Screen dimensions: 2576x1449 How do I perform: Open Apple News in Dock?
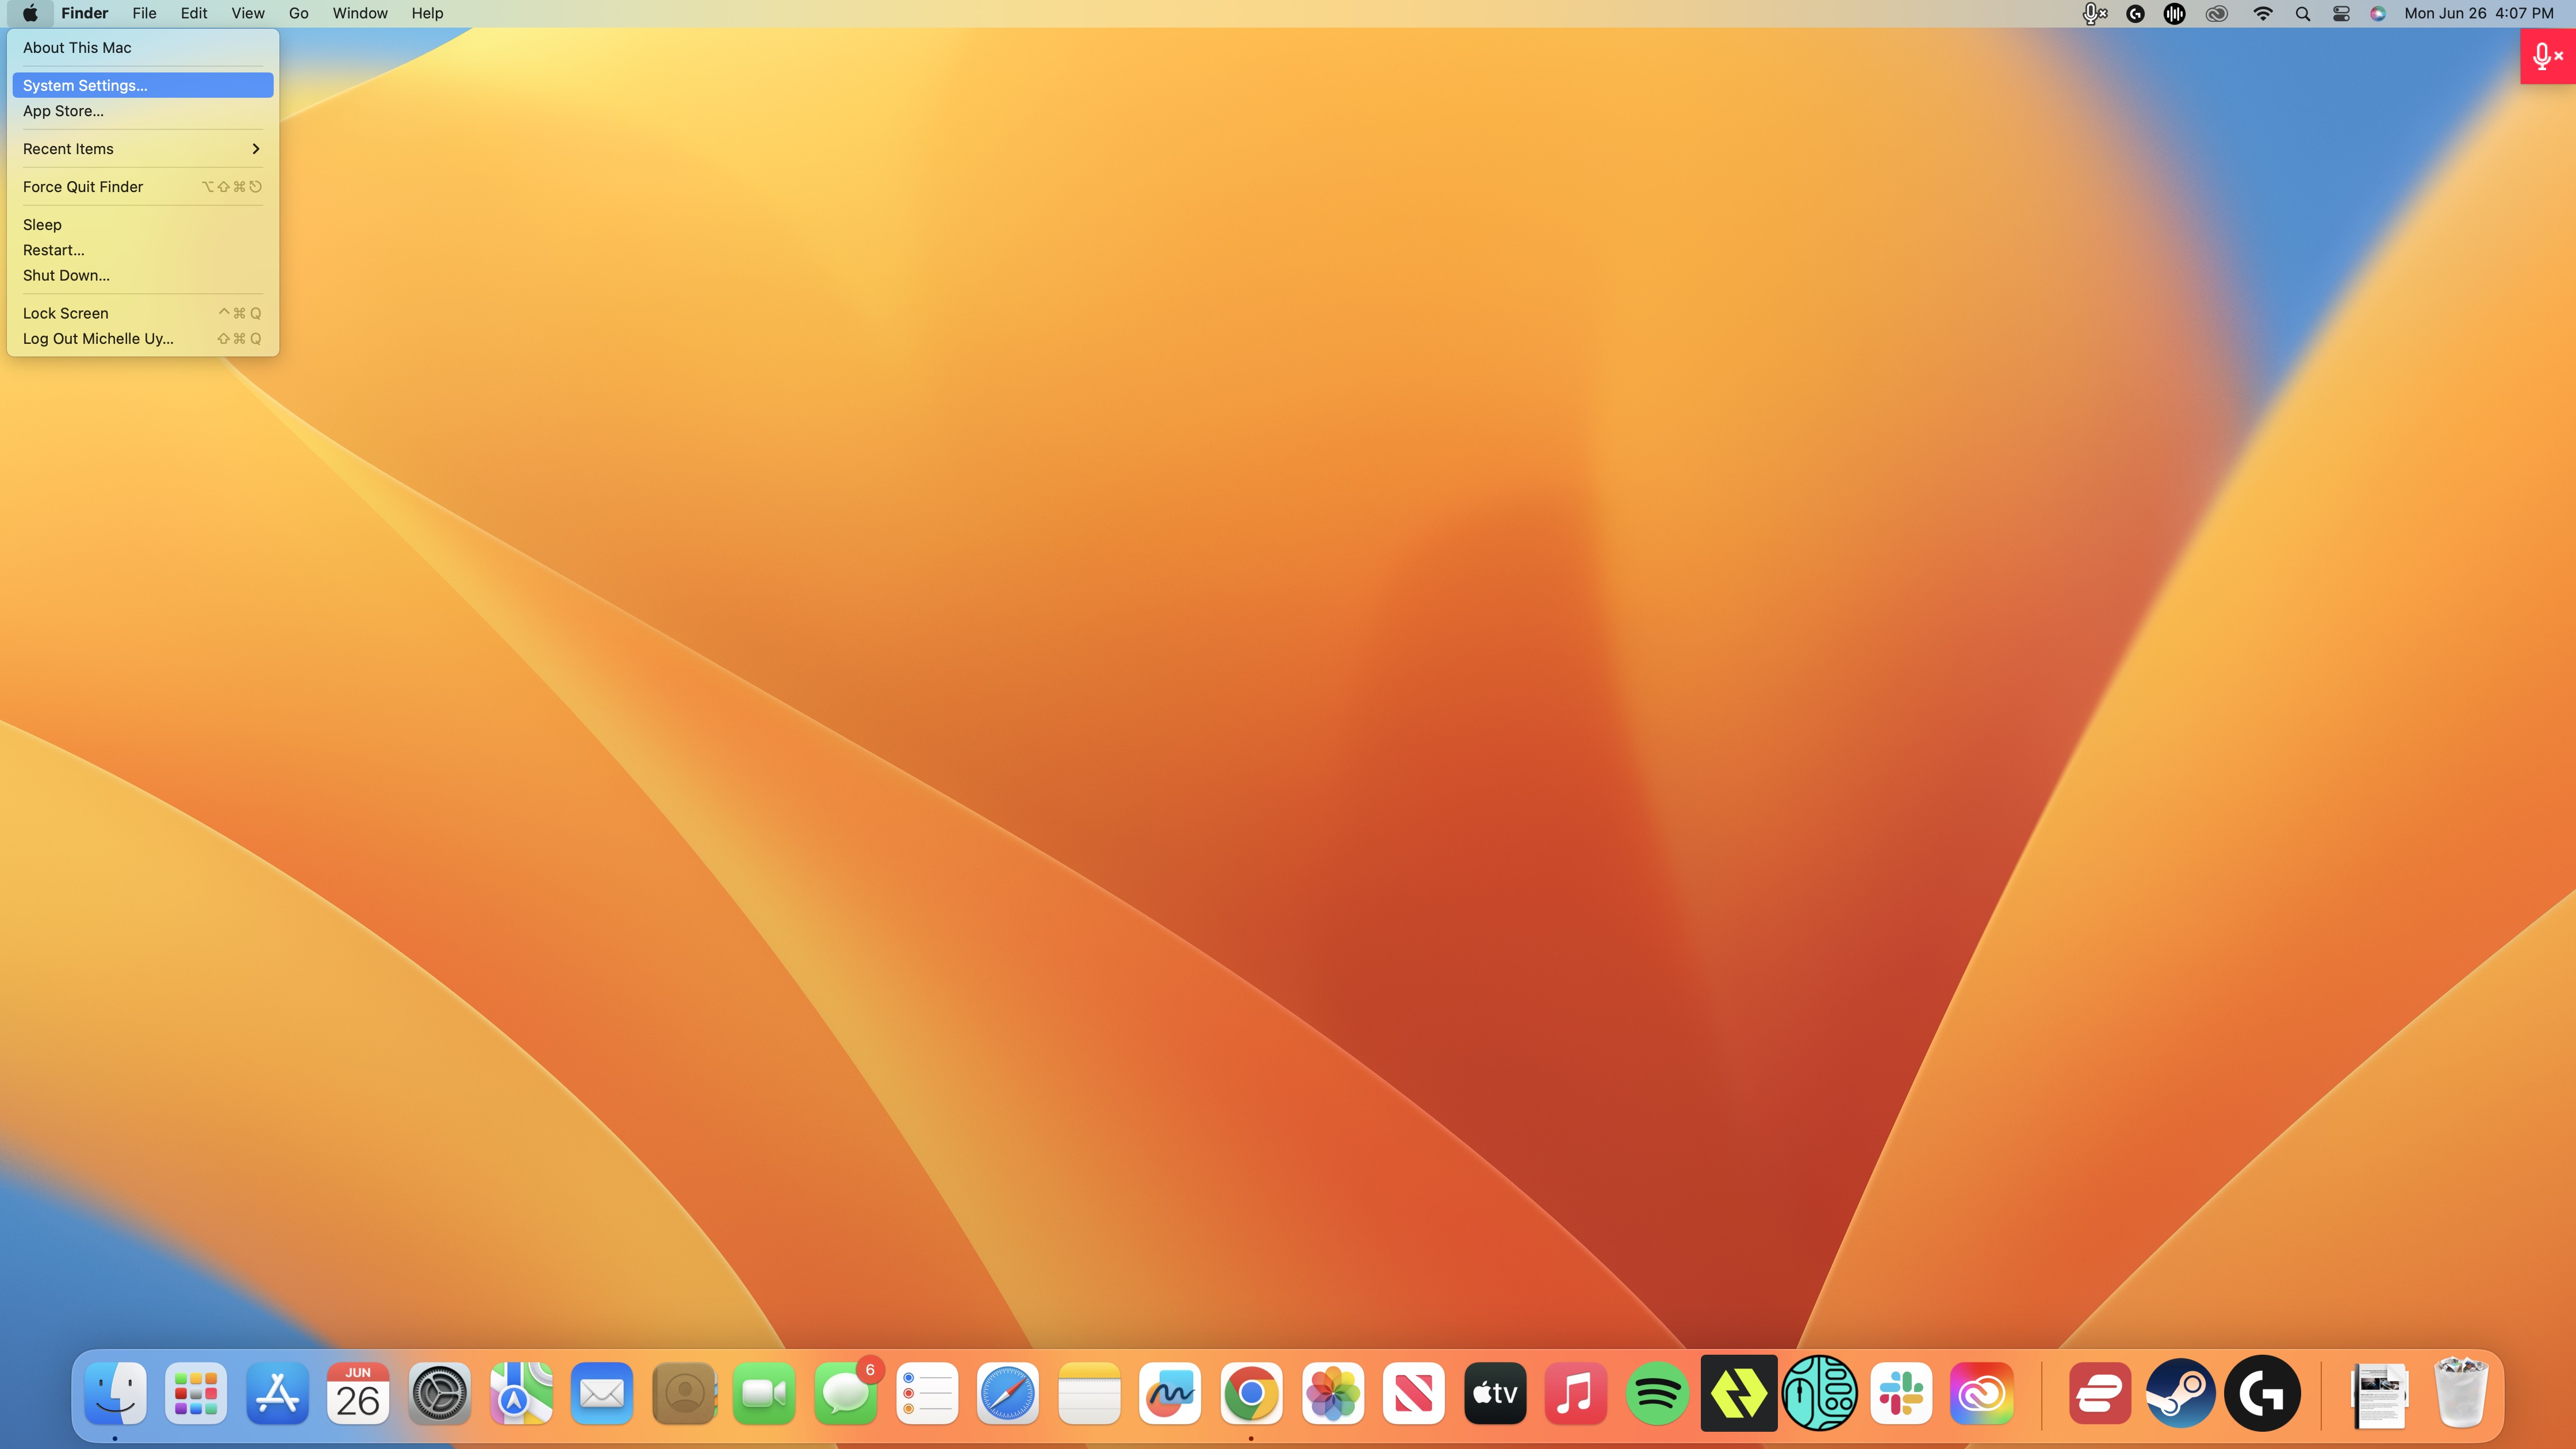click(1414, 1393)
